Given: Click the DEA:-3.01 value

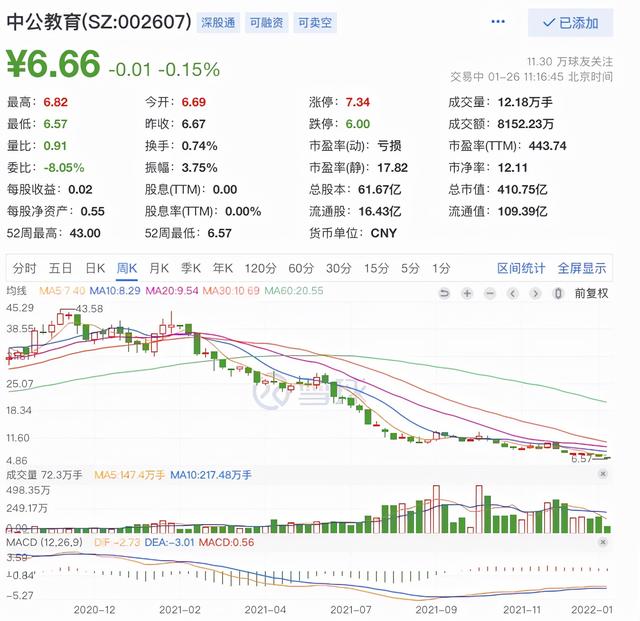Looking at the screenshot, I should [169, 542].
